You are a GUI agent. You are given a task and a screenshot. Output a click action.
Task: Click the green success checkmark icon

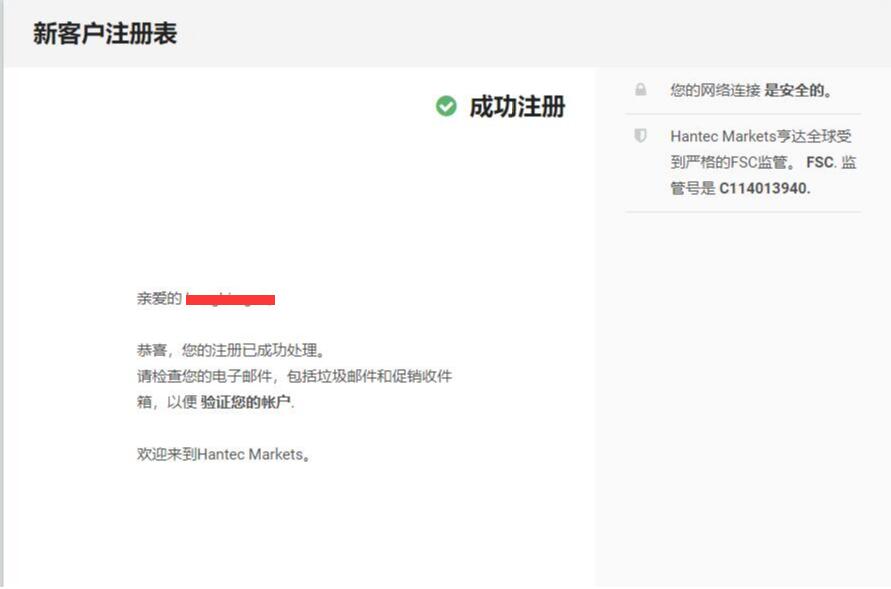446,106
